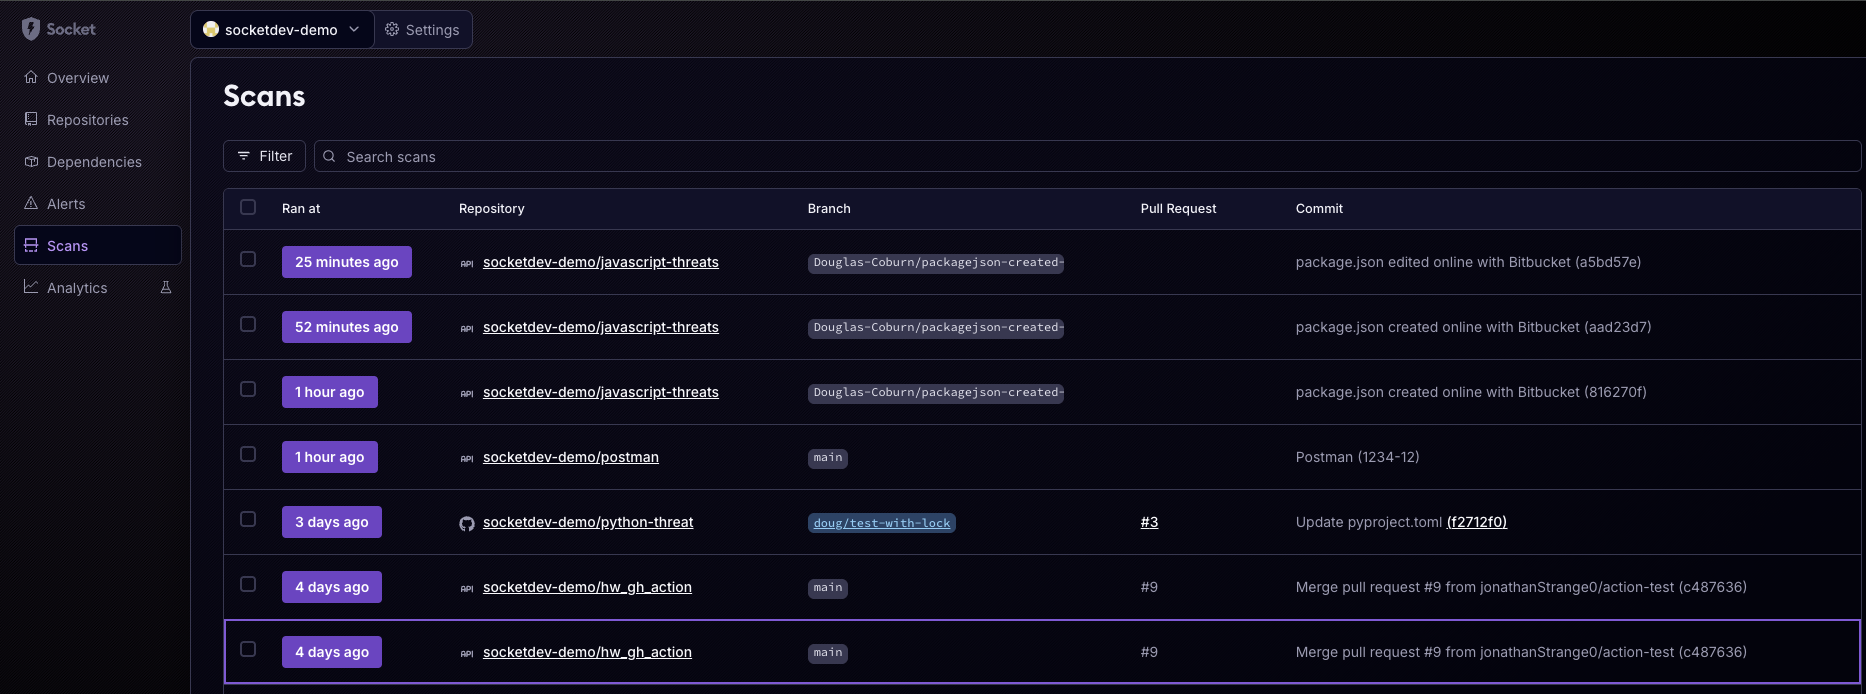This screenshot has height=694, width=1866.
Task: Click the API icon beside postman repository
Action: tap(467, 459)
